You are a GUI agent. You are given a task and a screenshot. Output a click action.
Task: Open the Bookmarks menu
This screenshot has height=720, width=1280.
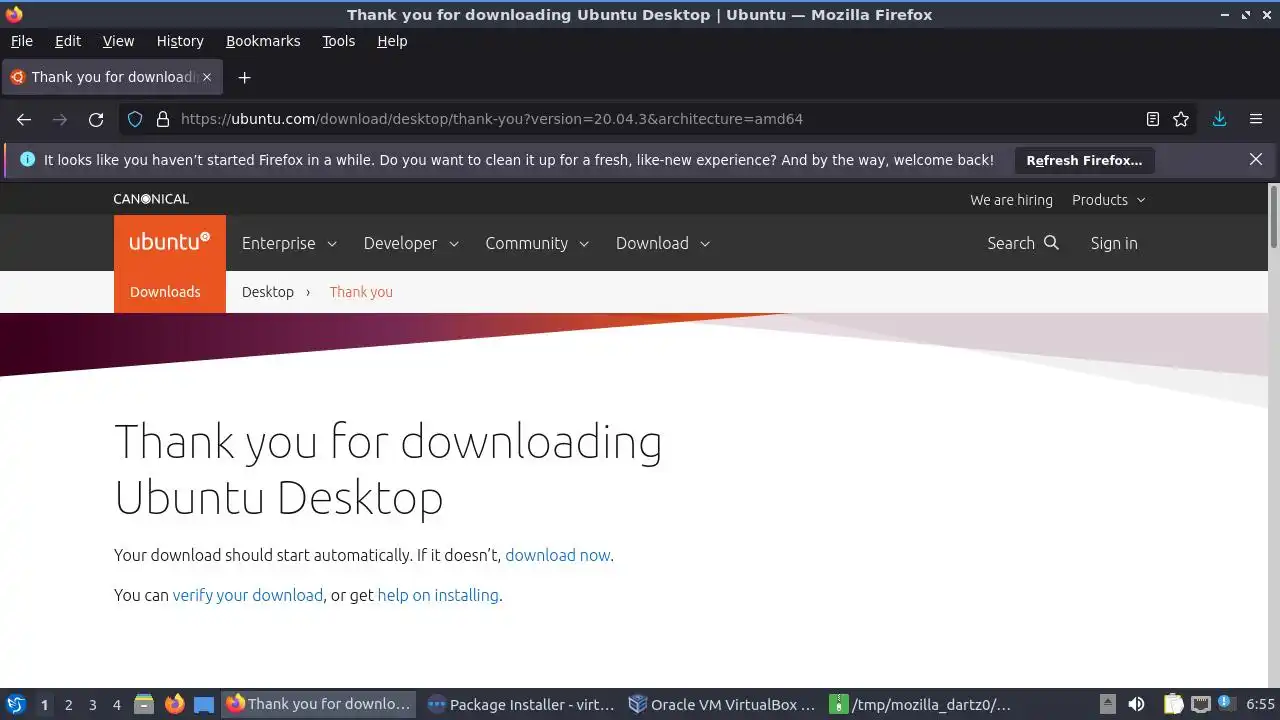(x=263, y=41)
